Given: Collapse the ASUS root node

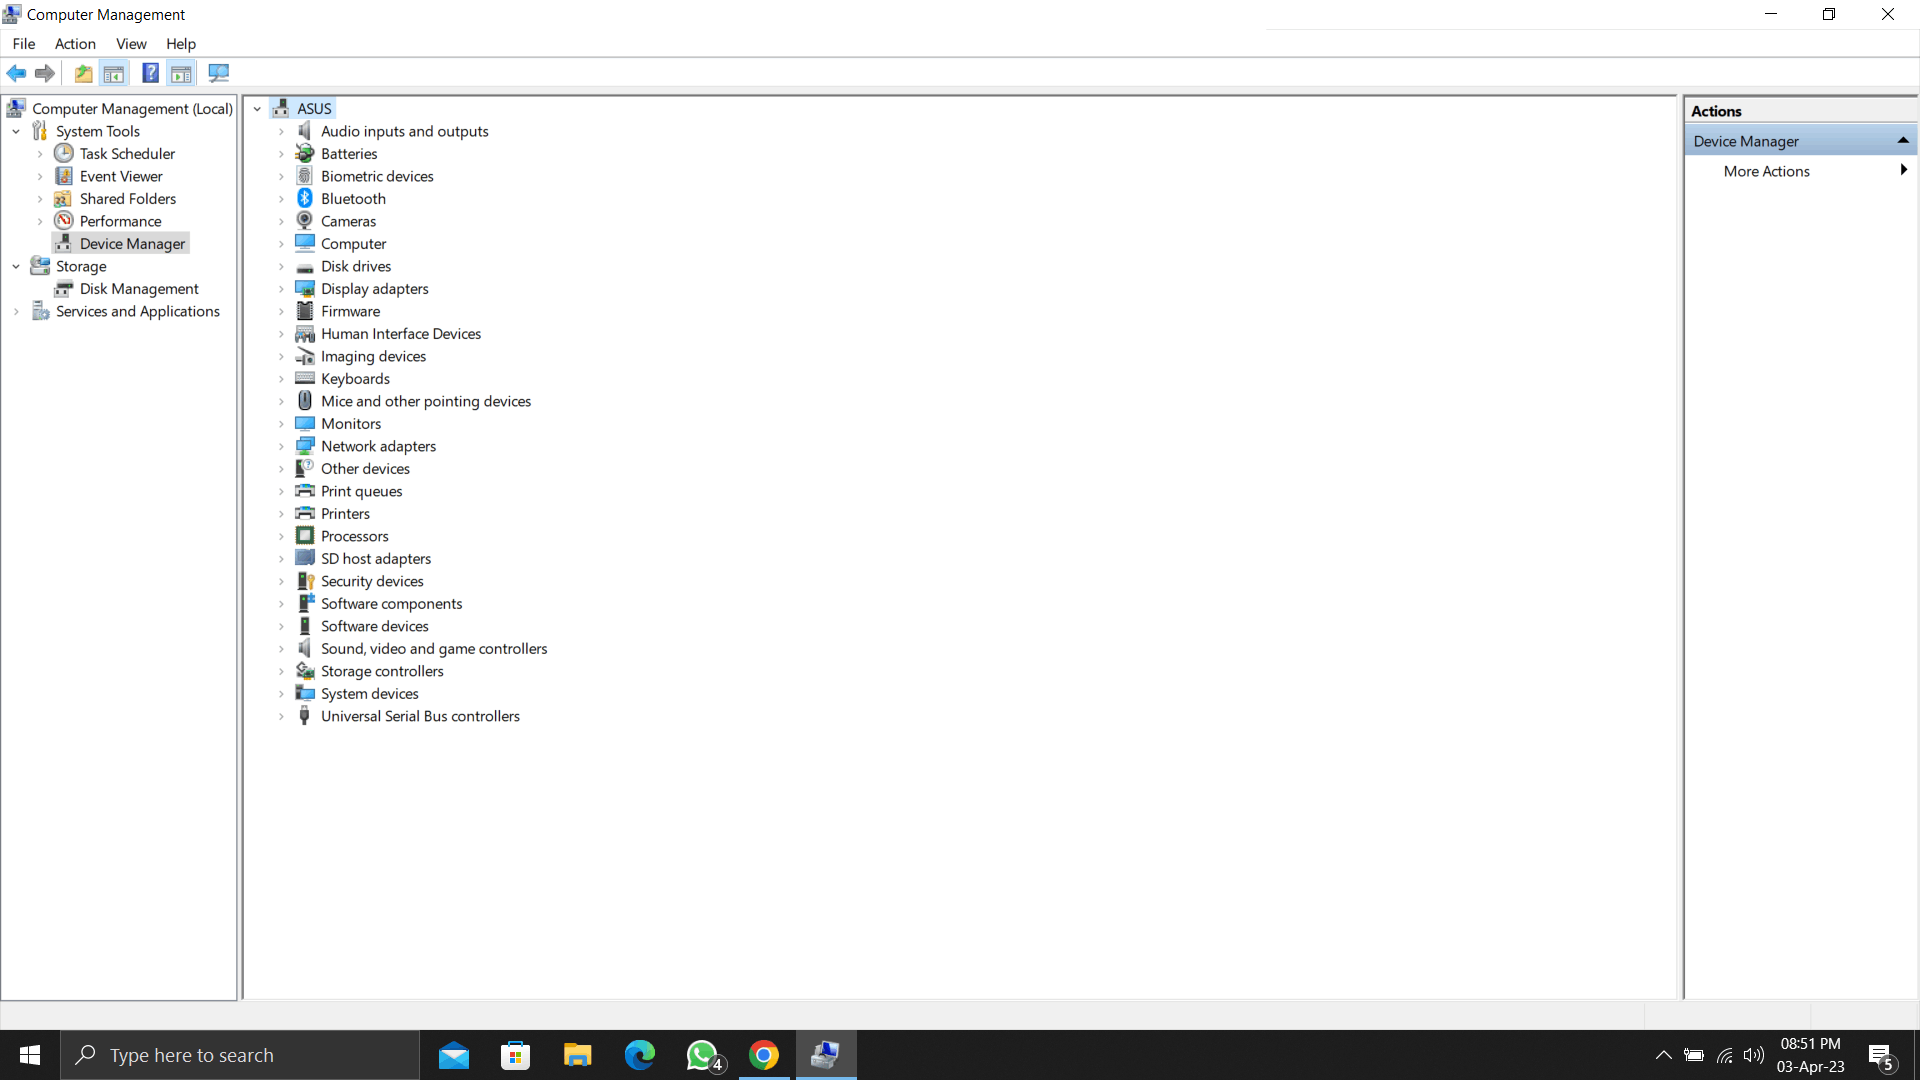Looking at the screenshot, I should coord(257,109).
